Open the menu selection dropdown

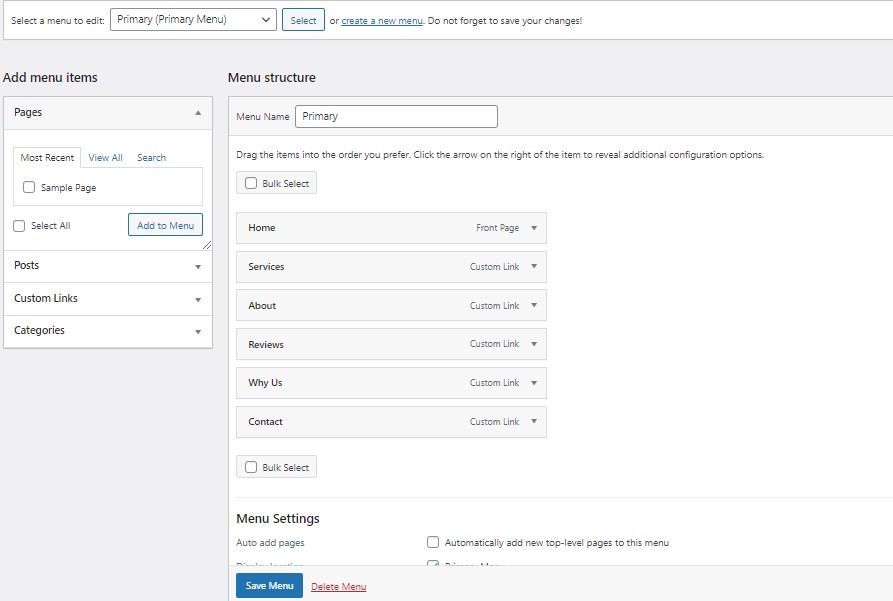click(193, 20)
